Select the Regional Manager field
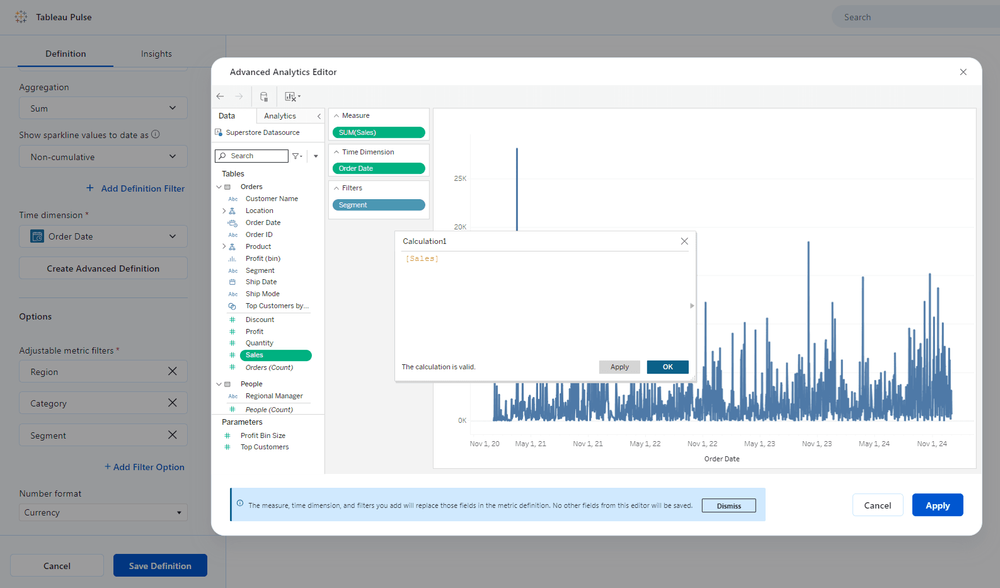Viewport: 1000px width, 588px height. (274, 396)
